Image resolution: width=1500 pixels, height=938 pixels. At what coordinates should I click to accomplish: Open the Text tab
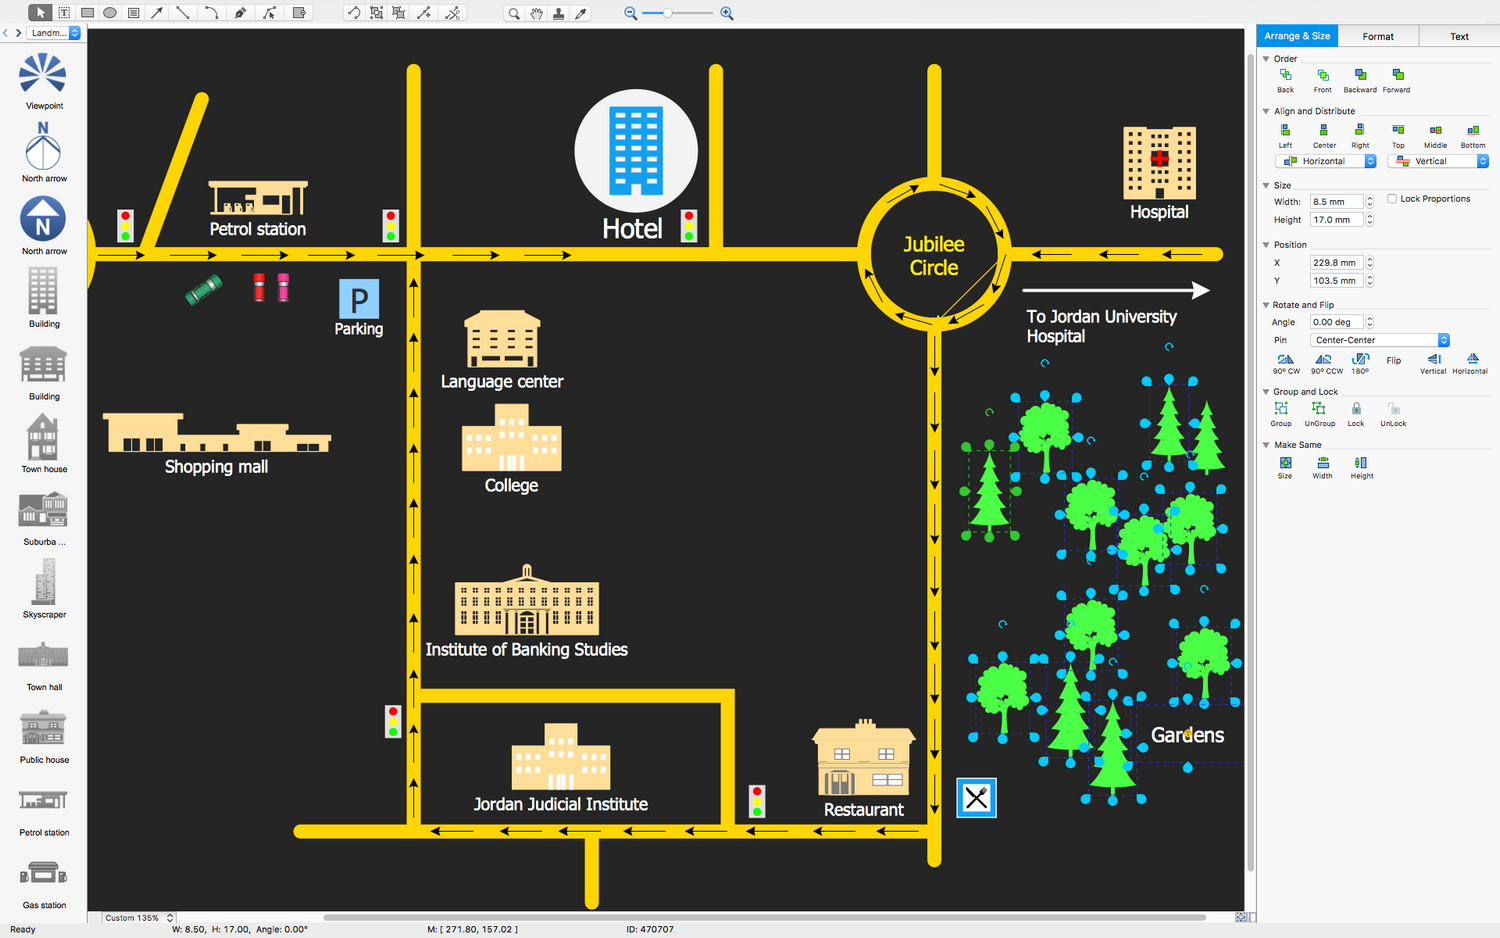[1459, 36]
